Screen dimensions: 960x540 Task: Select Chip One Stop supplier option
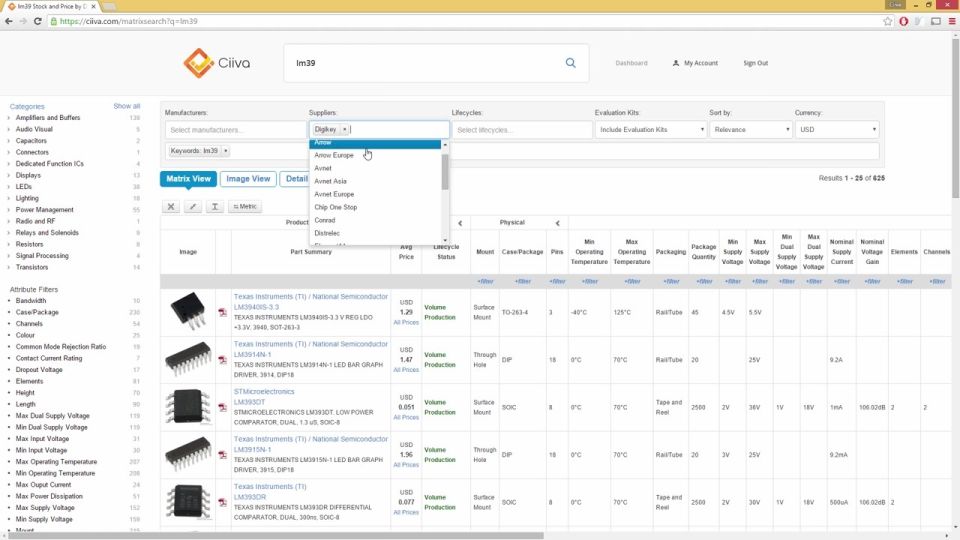click(x=375, y=207)
